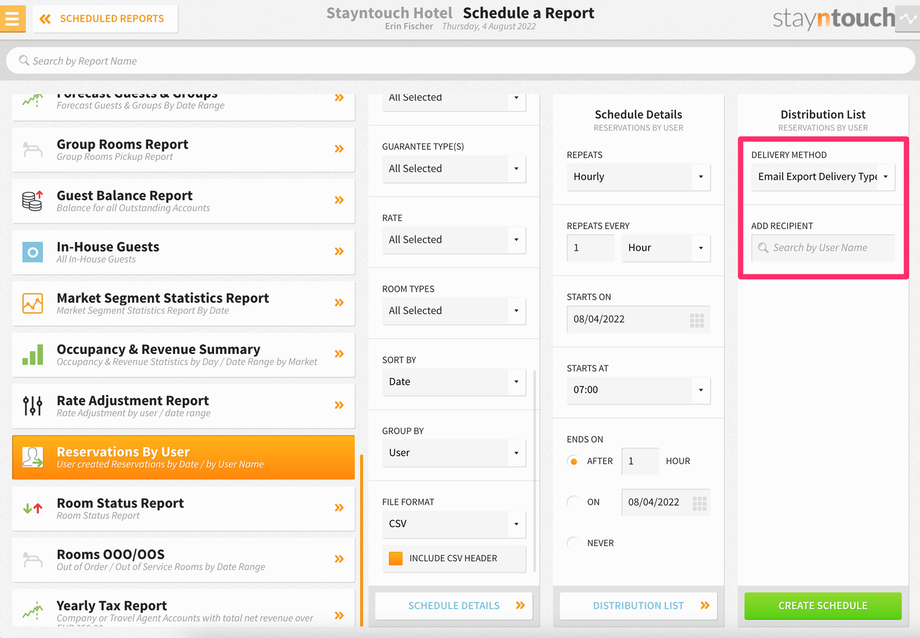Open the hamburger main menu

click(x=12, y=18)
